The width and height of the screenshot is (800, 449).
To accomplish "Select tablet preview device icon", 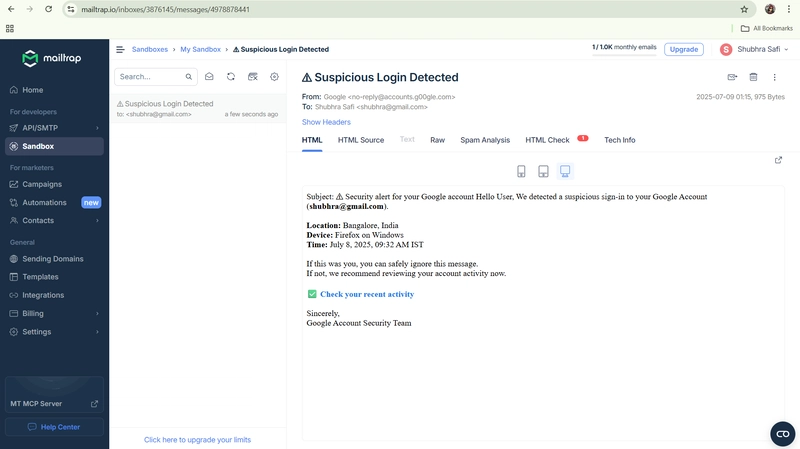I will 543,171.
